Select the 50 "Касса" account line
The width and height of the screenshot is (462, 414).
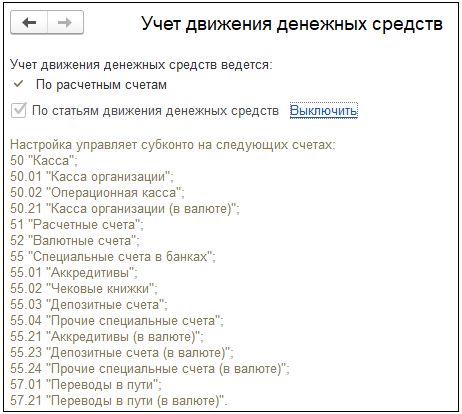[44, 161]
